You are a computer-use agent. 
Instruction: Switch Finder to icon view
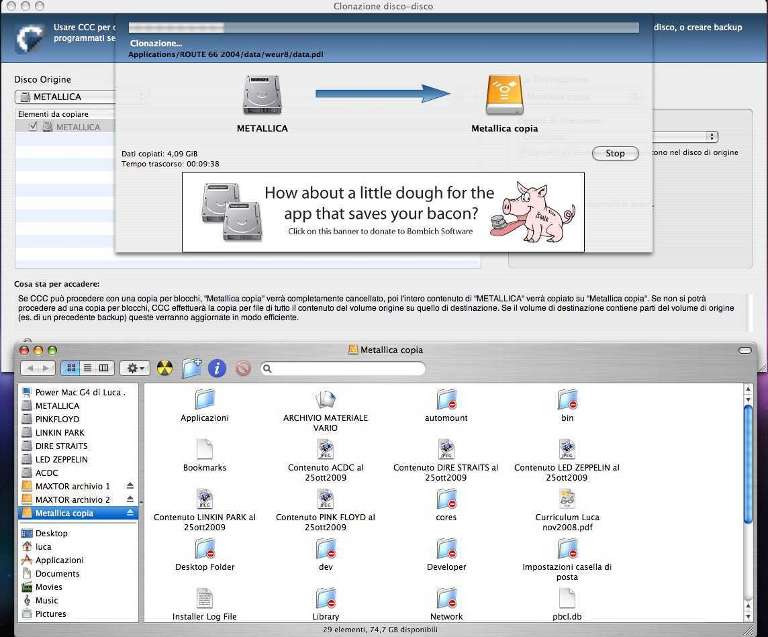click(x=71, y=368)
